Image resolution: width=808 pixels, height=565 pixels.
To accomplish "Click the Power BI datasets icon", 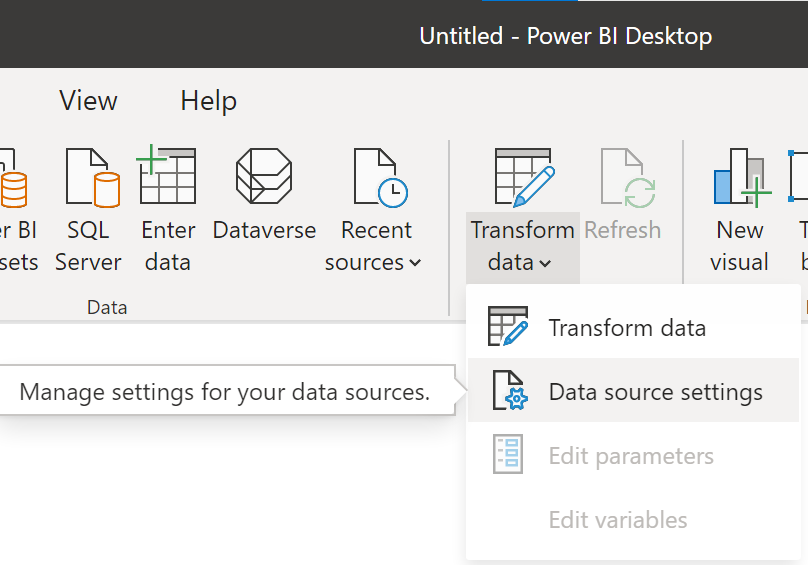I will [11, 177].
